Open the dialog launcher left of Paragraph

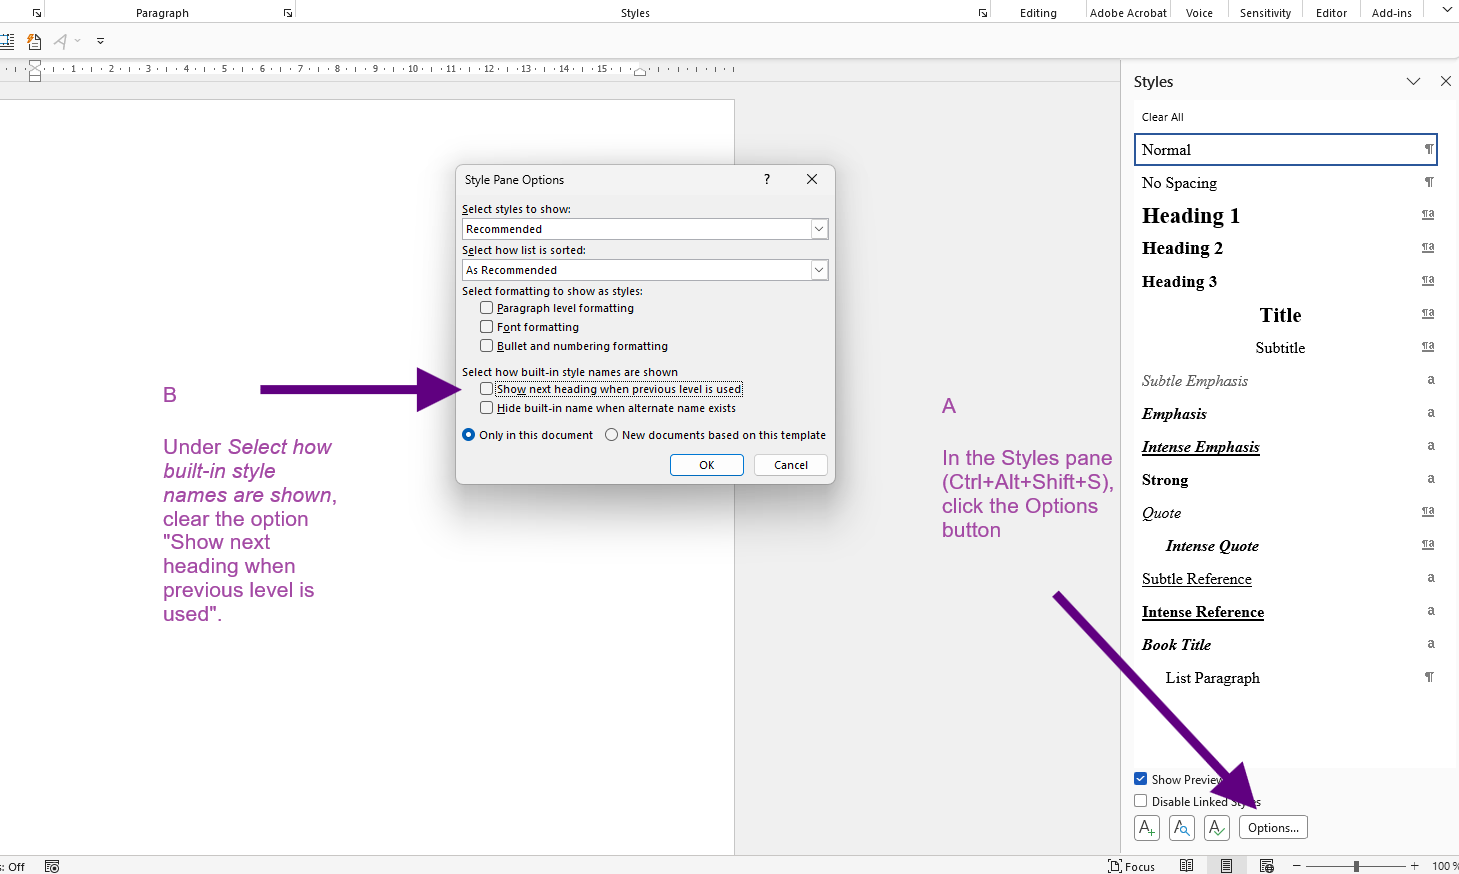point(37,13)
